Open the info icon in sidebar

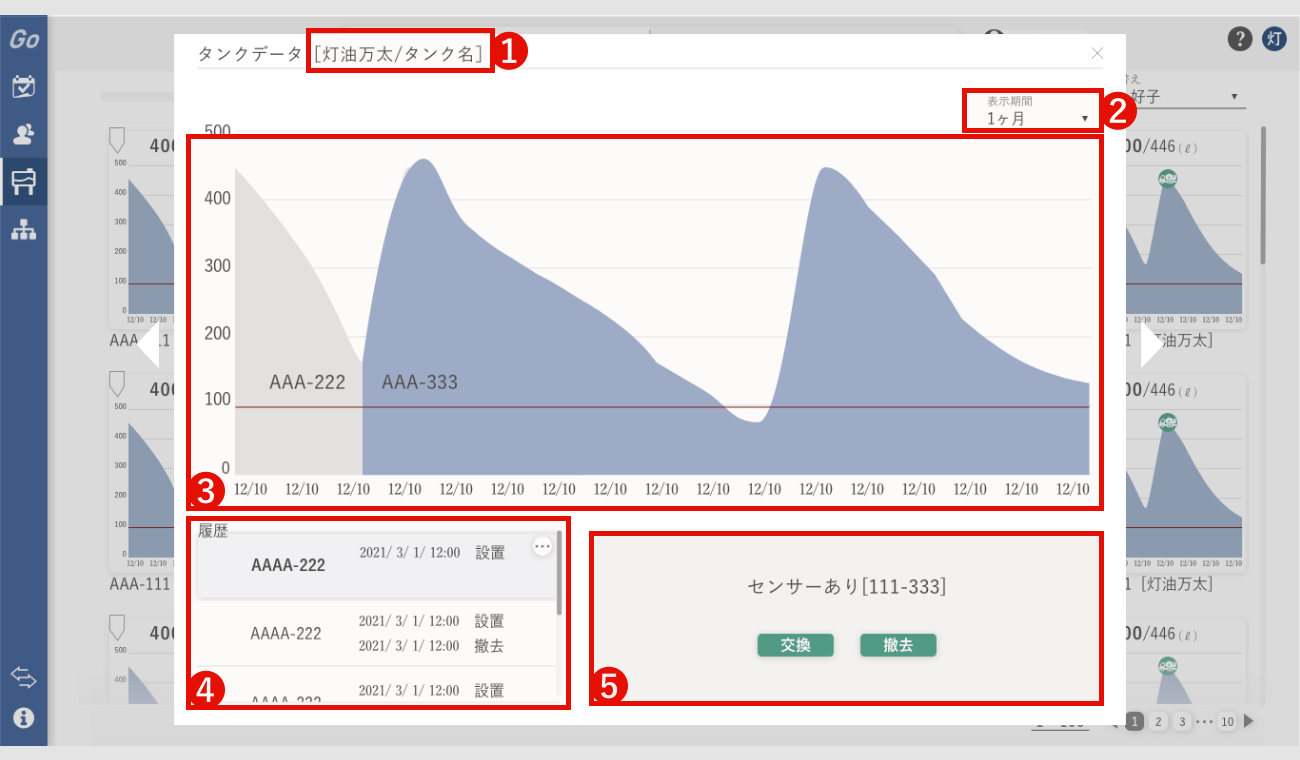click(23, 718)
